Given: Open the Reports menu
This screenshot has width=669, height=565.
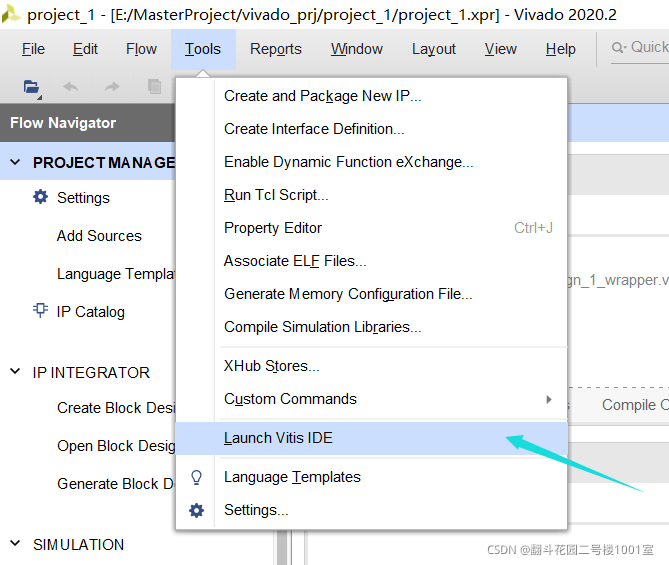Looking at the screenshot, I should 276,49.
